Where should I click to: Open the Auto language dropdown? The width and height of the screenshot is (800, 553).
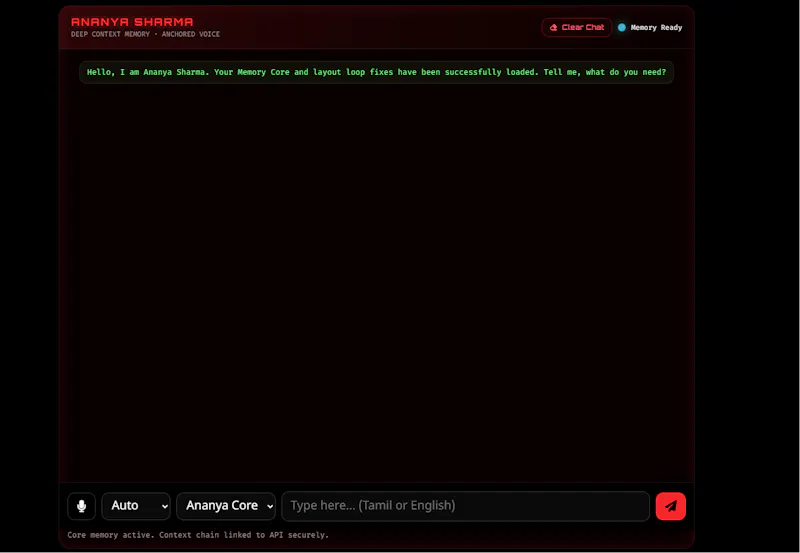click(136, 506)
